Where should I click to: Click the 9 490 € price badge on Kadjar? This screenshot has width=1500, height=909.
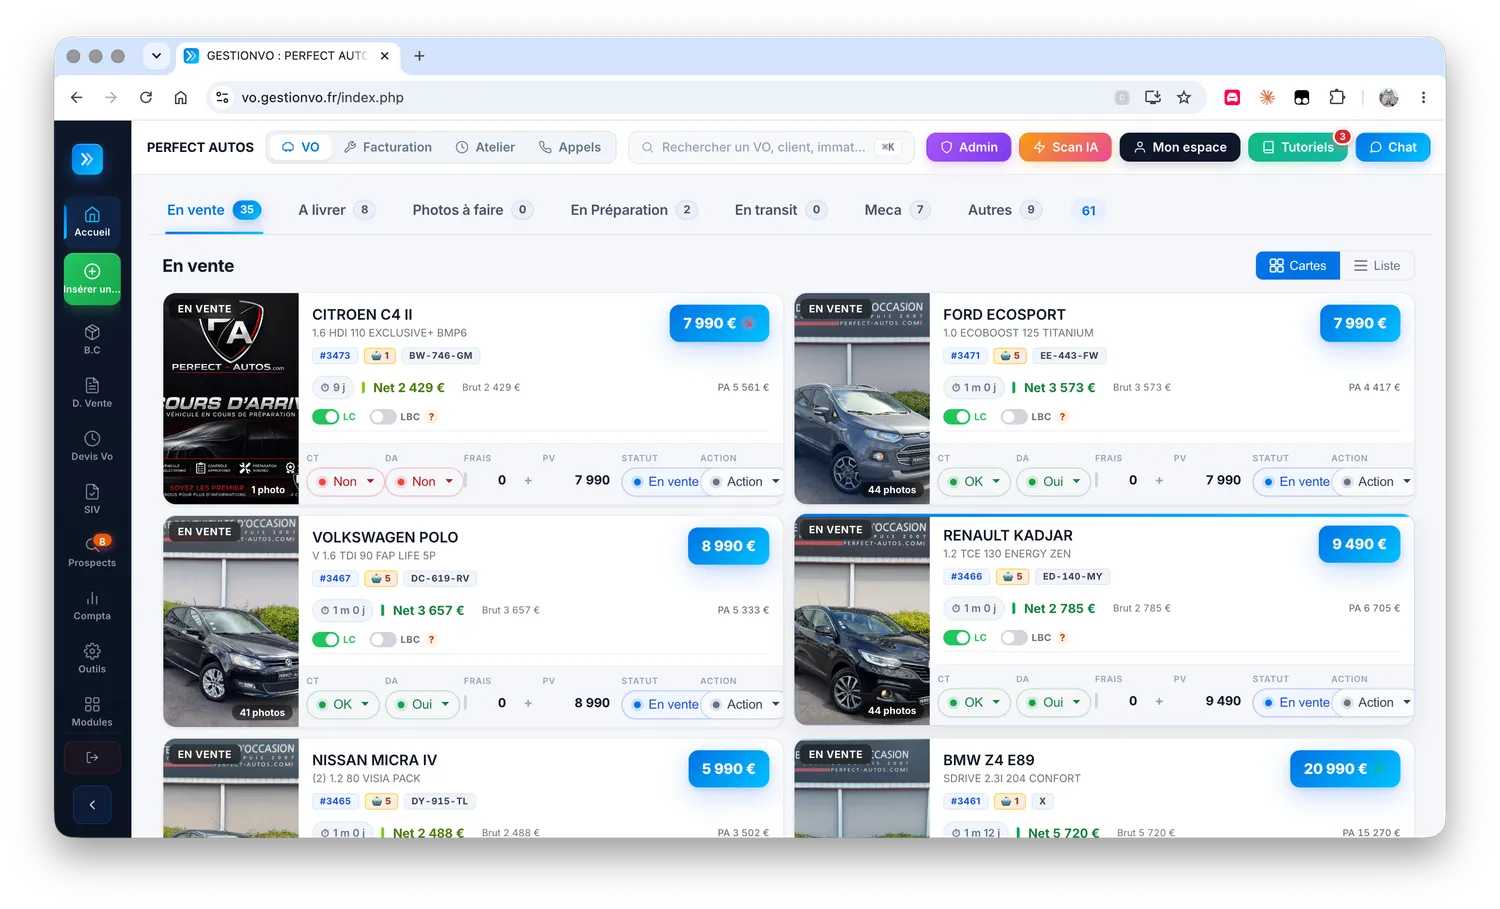pos(1359,544)
